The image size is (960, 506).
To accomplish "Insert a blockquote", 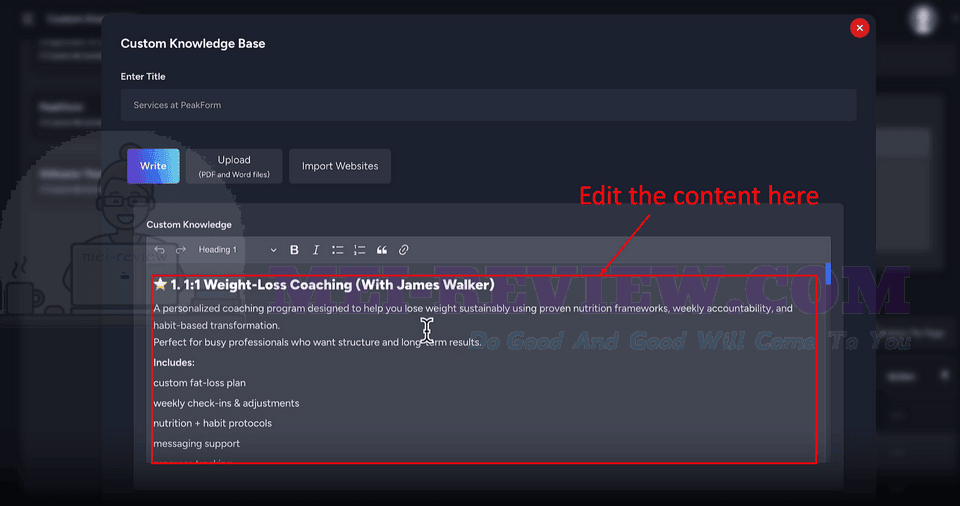I will [x=381, y=250].
